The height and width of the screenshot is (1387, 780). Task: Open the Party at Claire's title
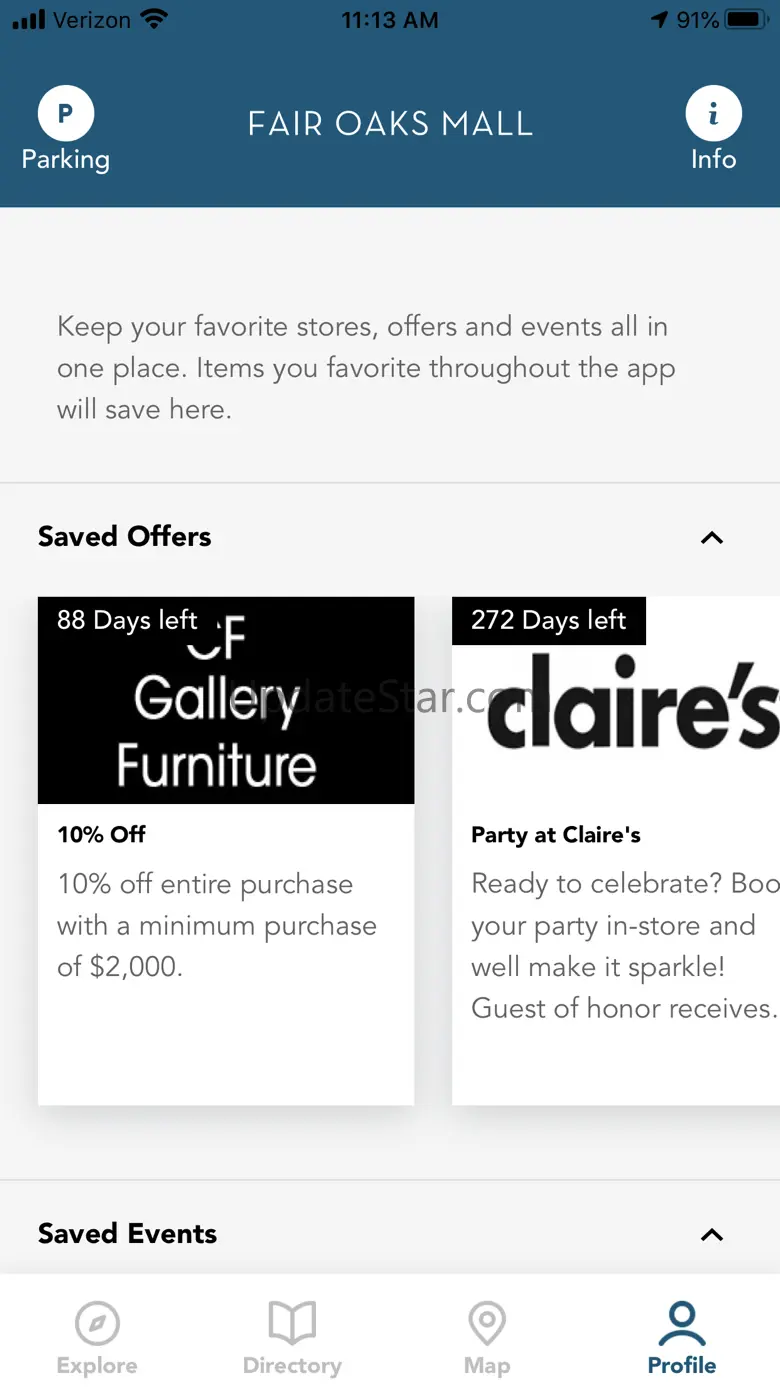pyautogui.click(x=556, y=835)
